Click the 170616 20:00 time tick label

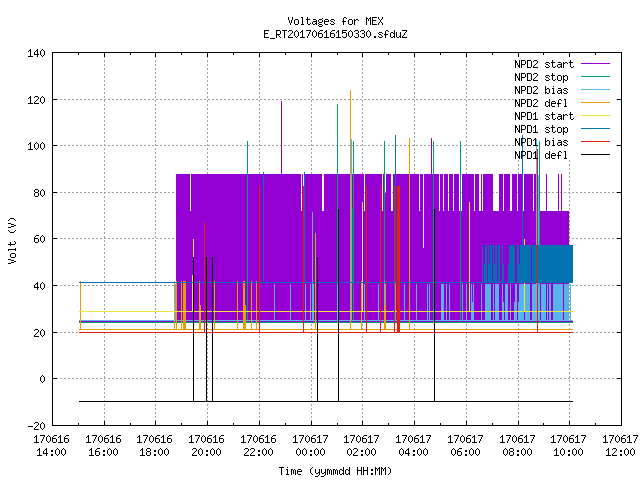coord(207,446)
